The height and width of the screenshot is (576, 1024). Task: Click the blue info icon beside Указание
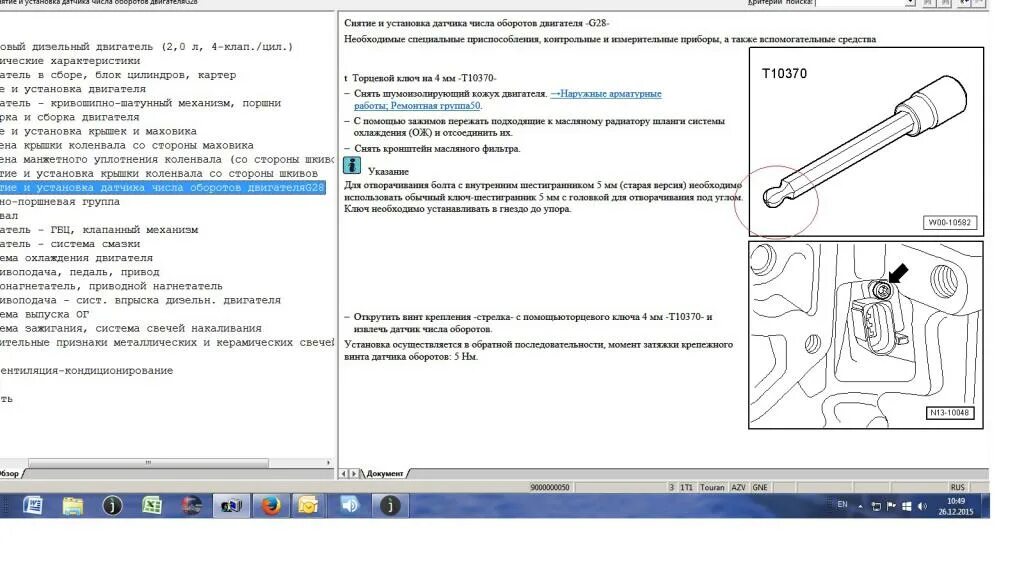point(352,166)
